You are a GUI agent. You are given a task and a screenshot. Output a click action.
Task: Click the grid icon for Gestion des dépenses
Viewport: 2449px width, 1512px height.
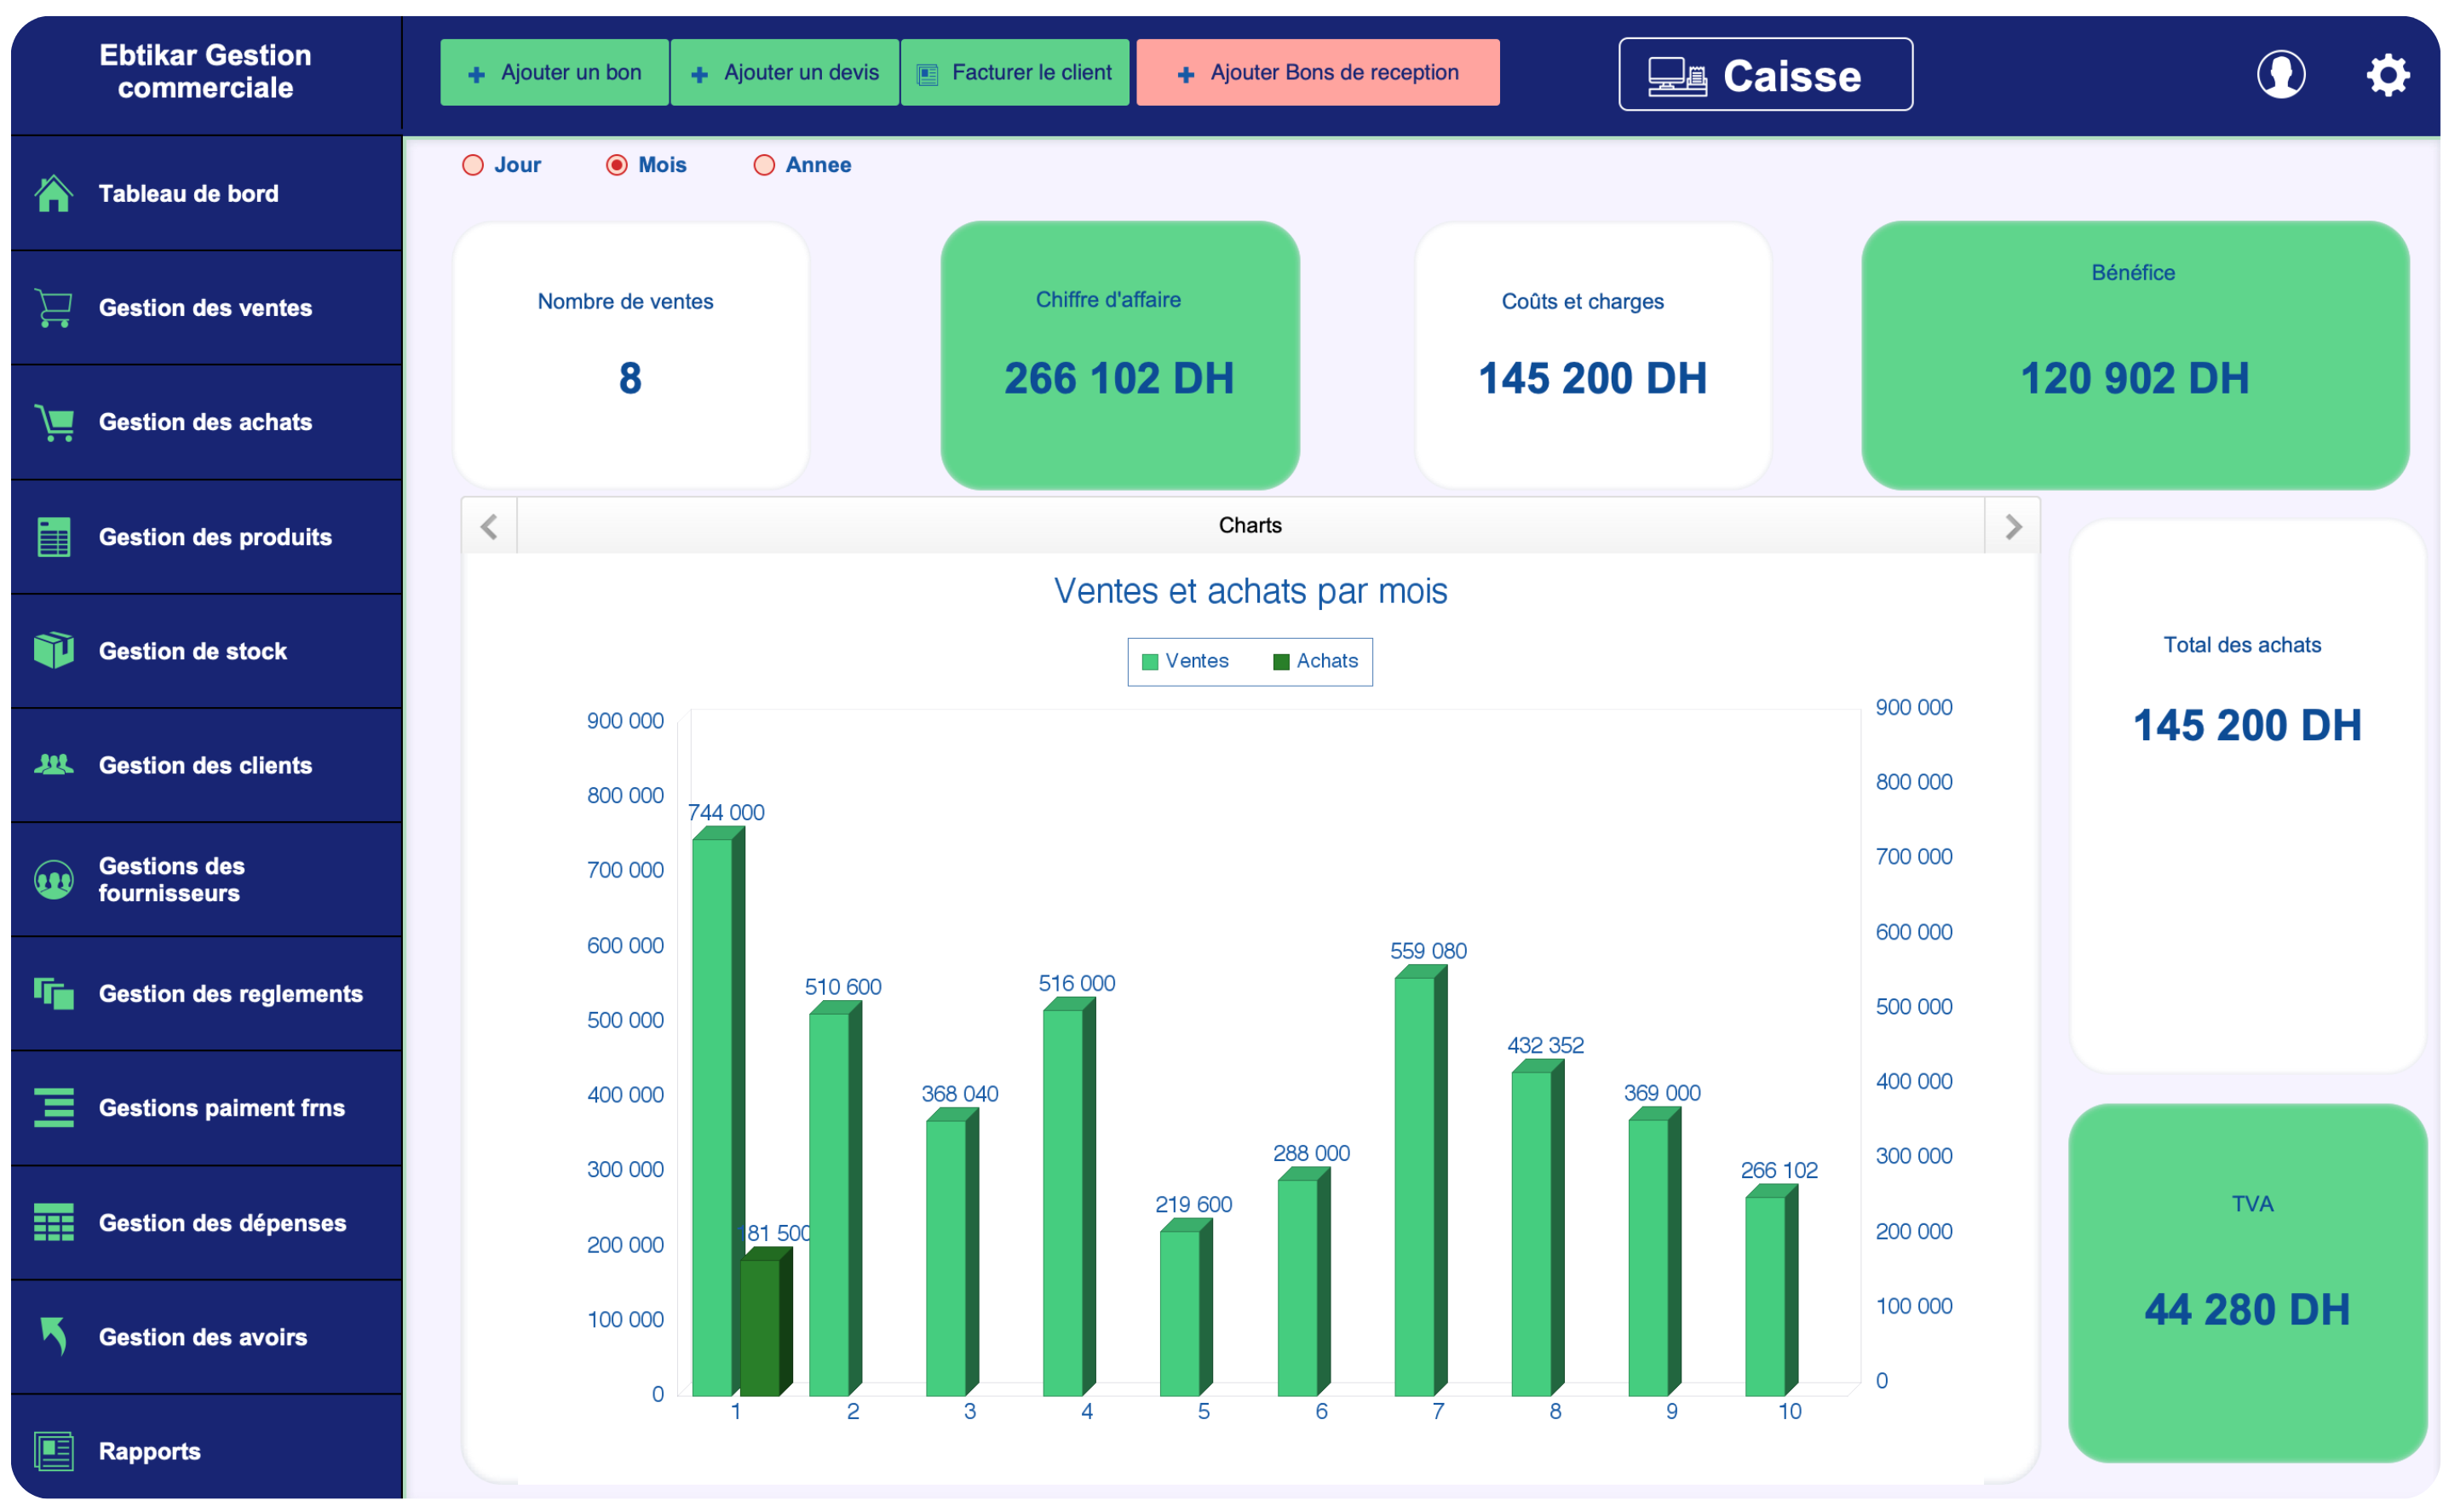[x=54, y=1222]
